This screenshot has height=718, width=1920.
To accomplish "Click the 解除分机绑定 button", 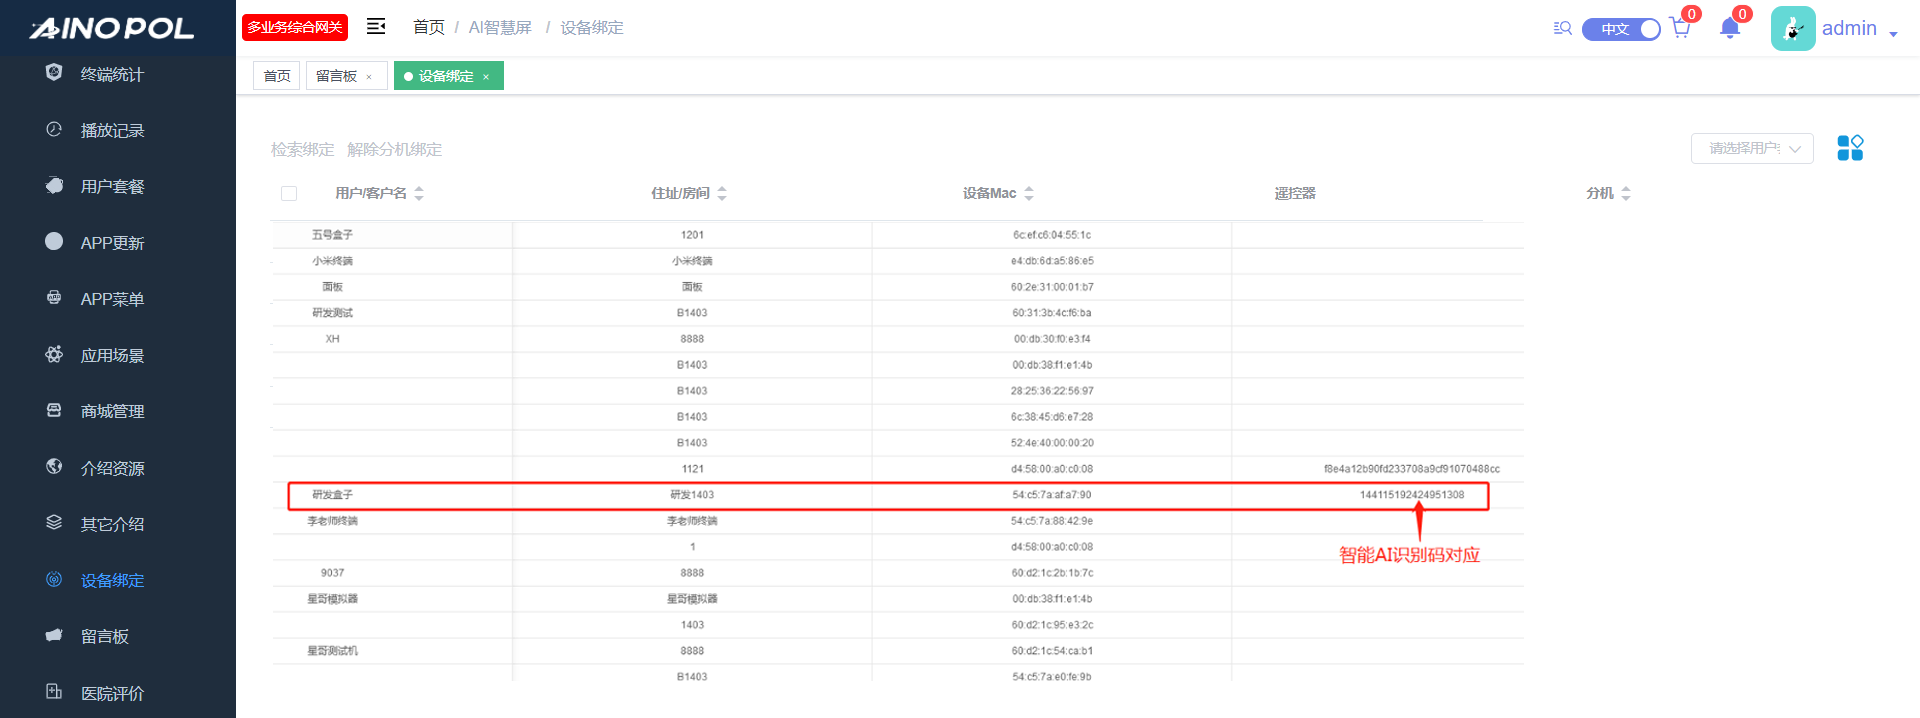I will coord(394,150).
